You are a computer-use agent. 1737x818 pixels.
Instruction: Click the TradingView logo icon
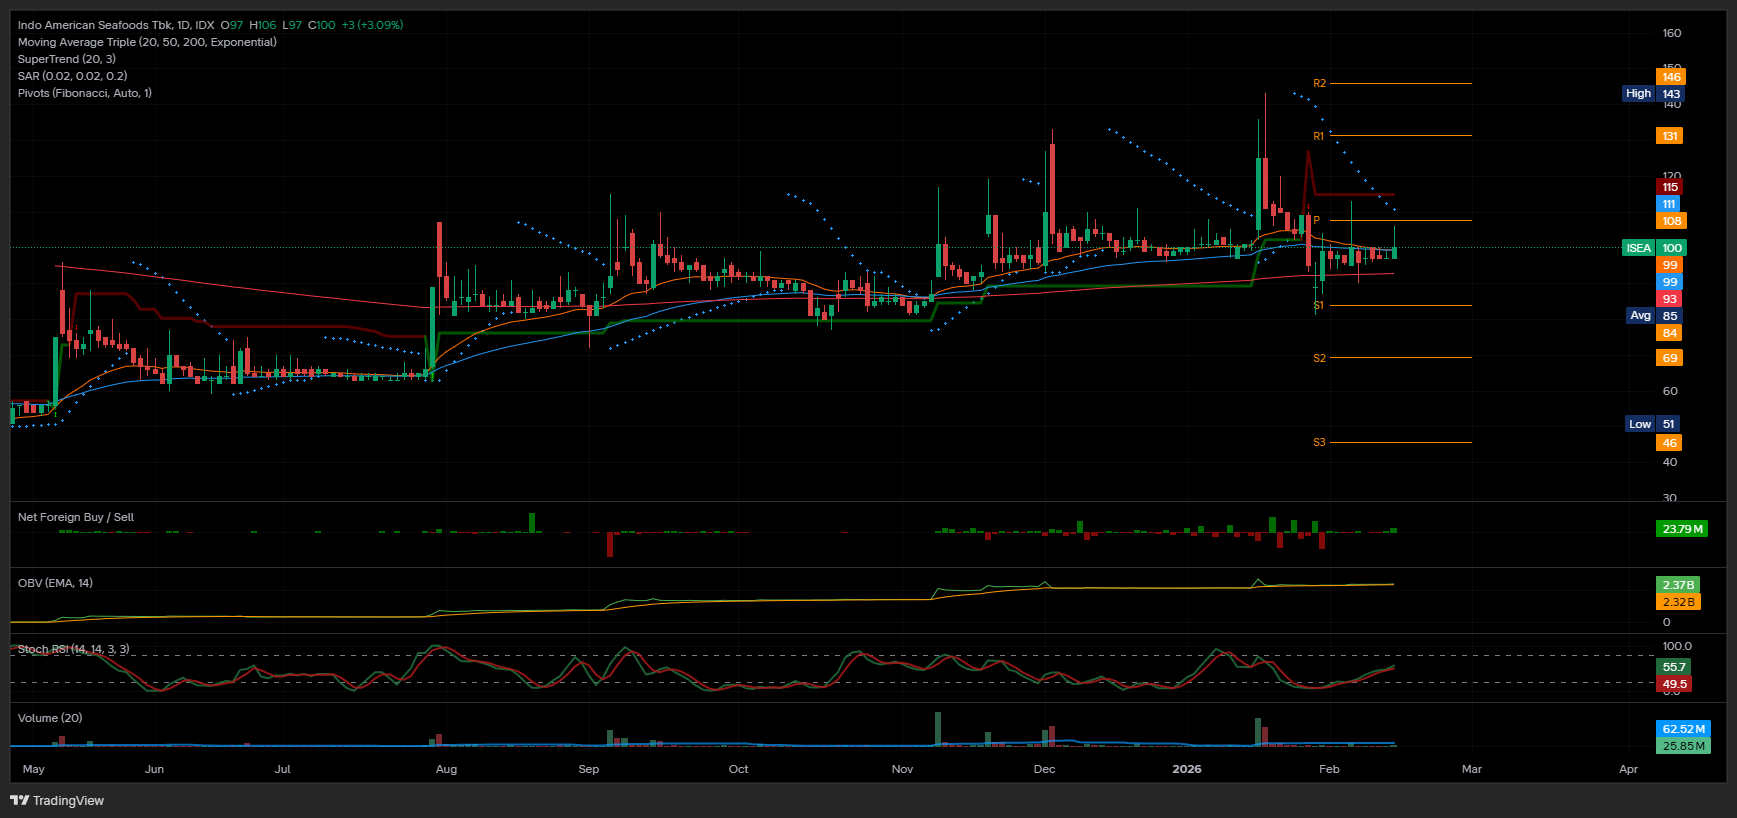pos(19,800)
